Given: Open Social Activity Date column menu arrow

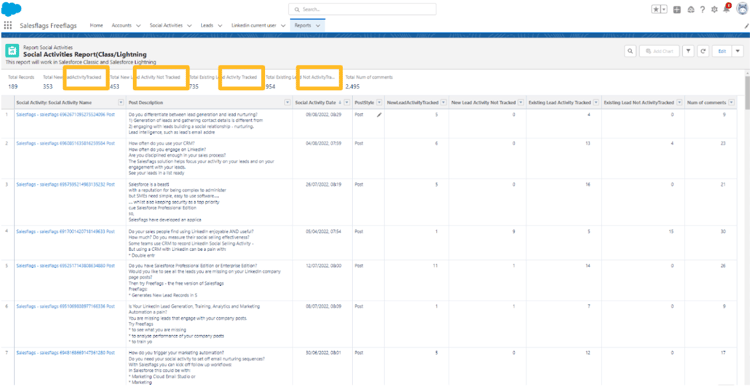Looking at the screenshot, I should [347, 102].
